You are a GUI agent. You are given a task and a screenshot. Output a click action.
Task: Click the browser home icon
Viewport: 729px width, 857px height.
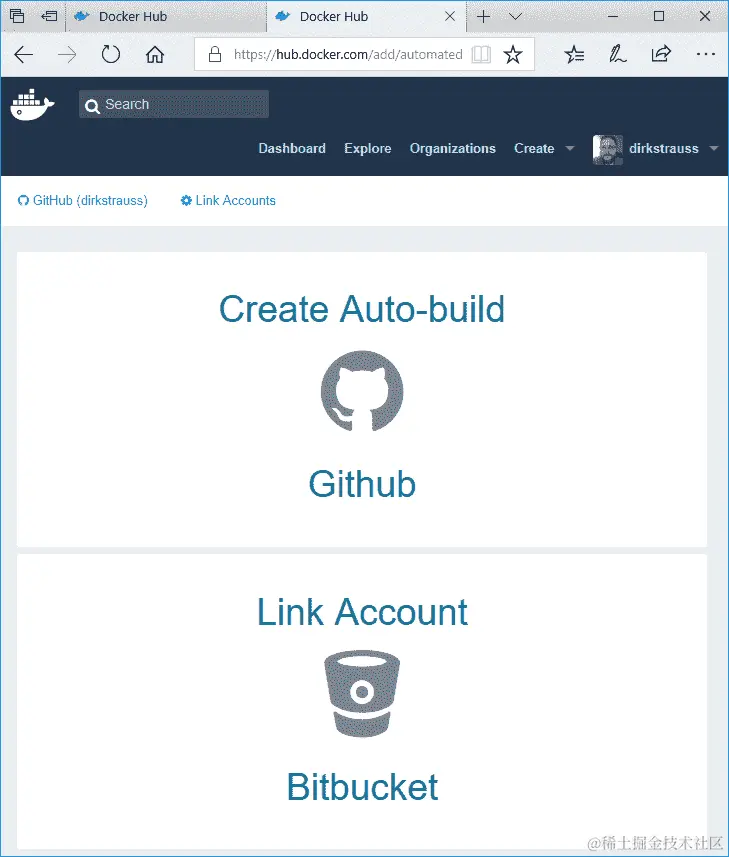(155, 54)
